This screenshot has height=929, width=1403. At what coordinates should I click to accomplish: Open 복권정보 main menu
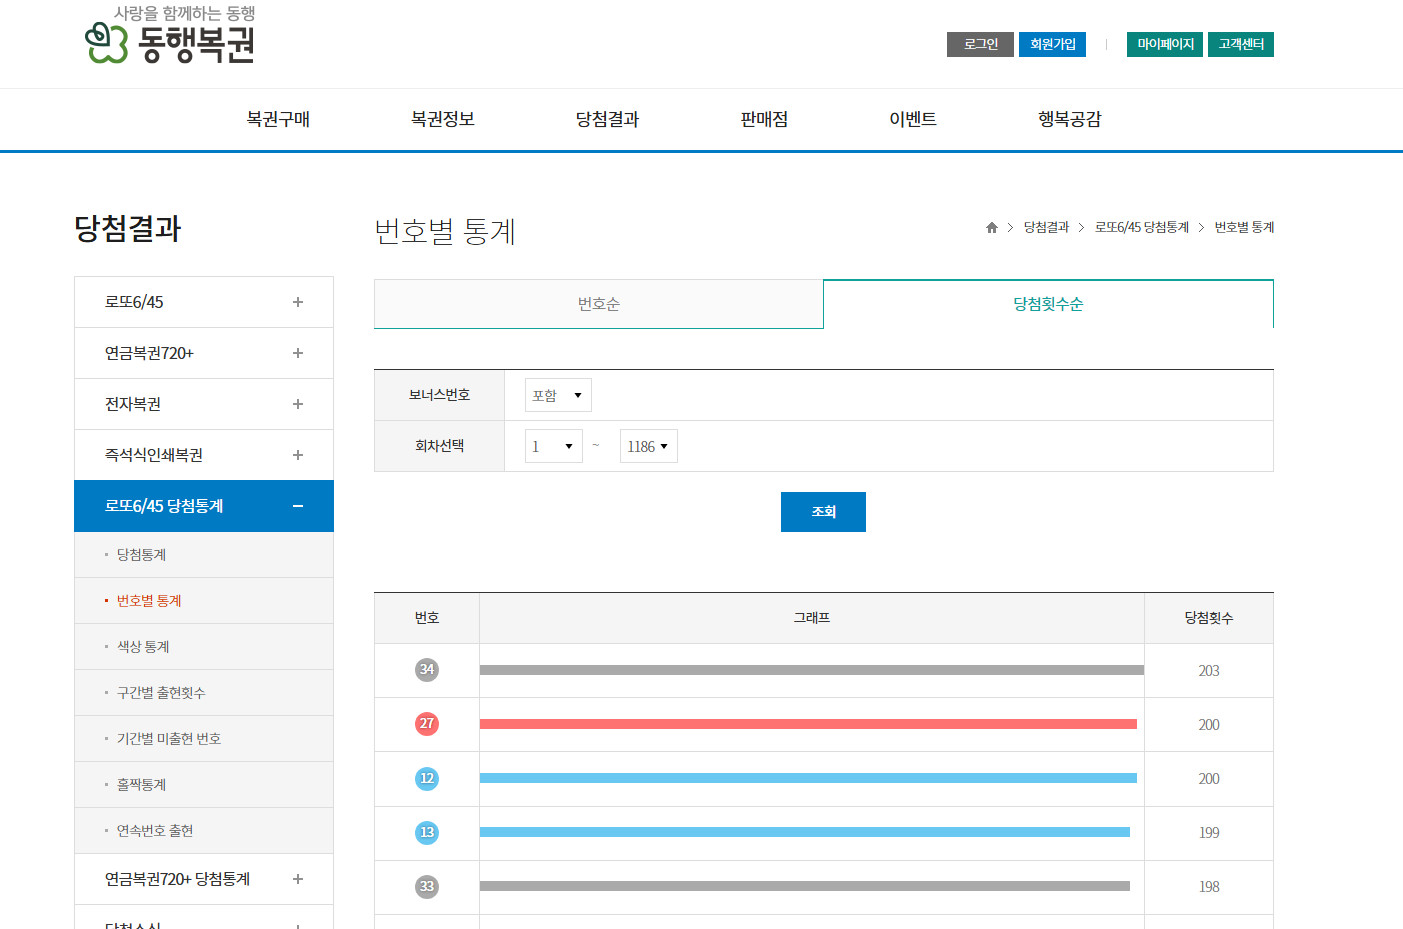[442, 119]
